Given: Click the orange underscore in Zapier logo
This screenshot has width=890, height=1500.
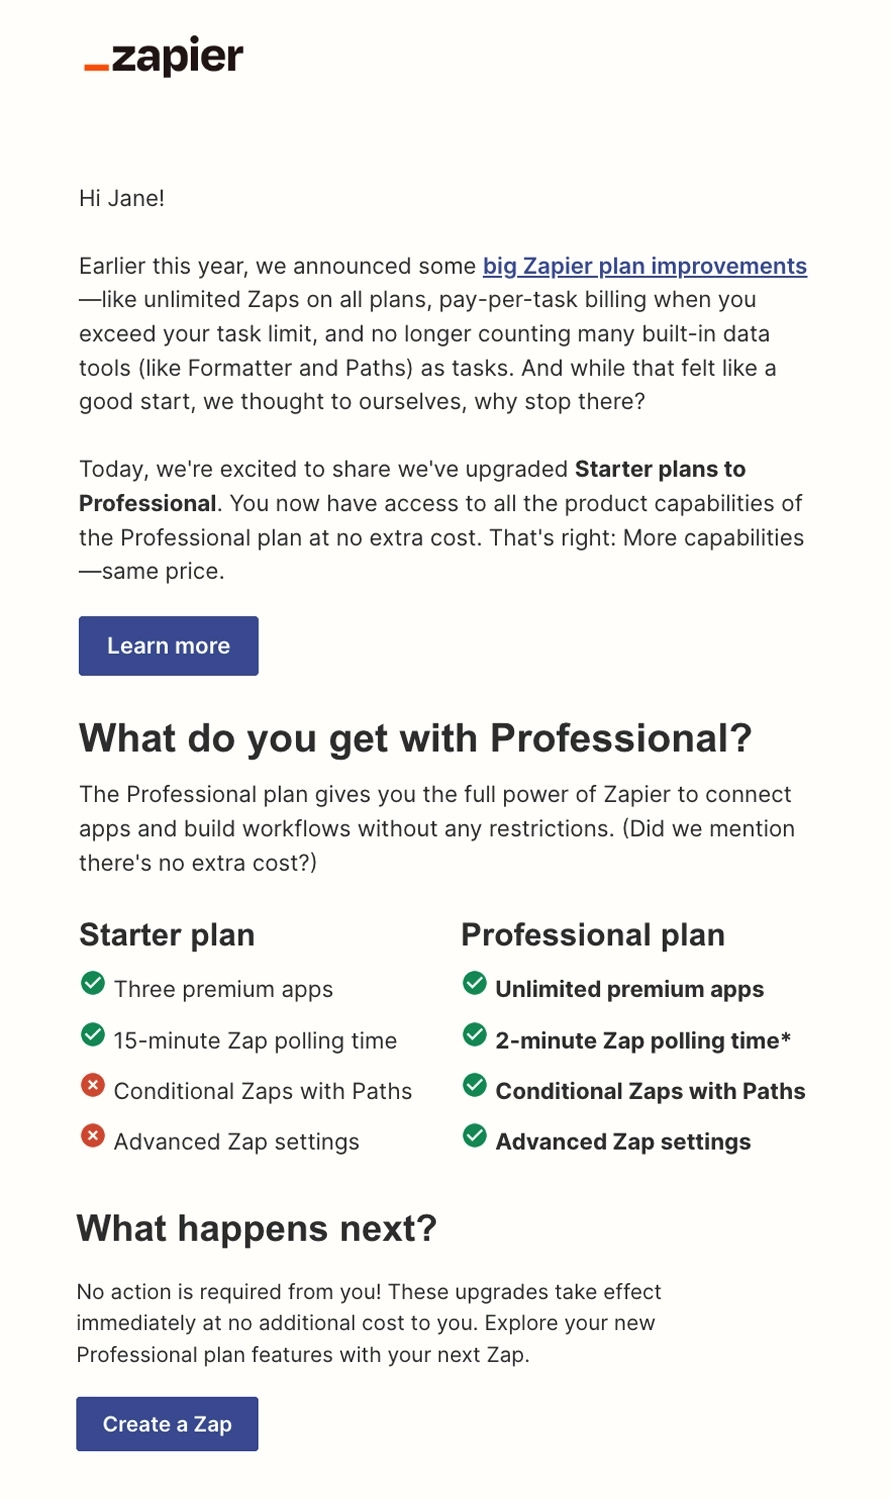Looking at the screenshot, I should click(x=94, y=67).
